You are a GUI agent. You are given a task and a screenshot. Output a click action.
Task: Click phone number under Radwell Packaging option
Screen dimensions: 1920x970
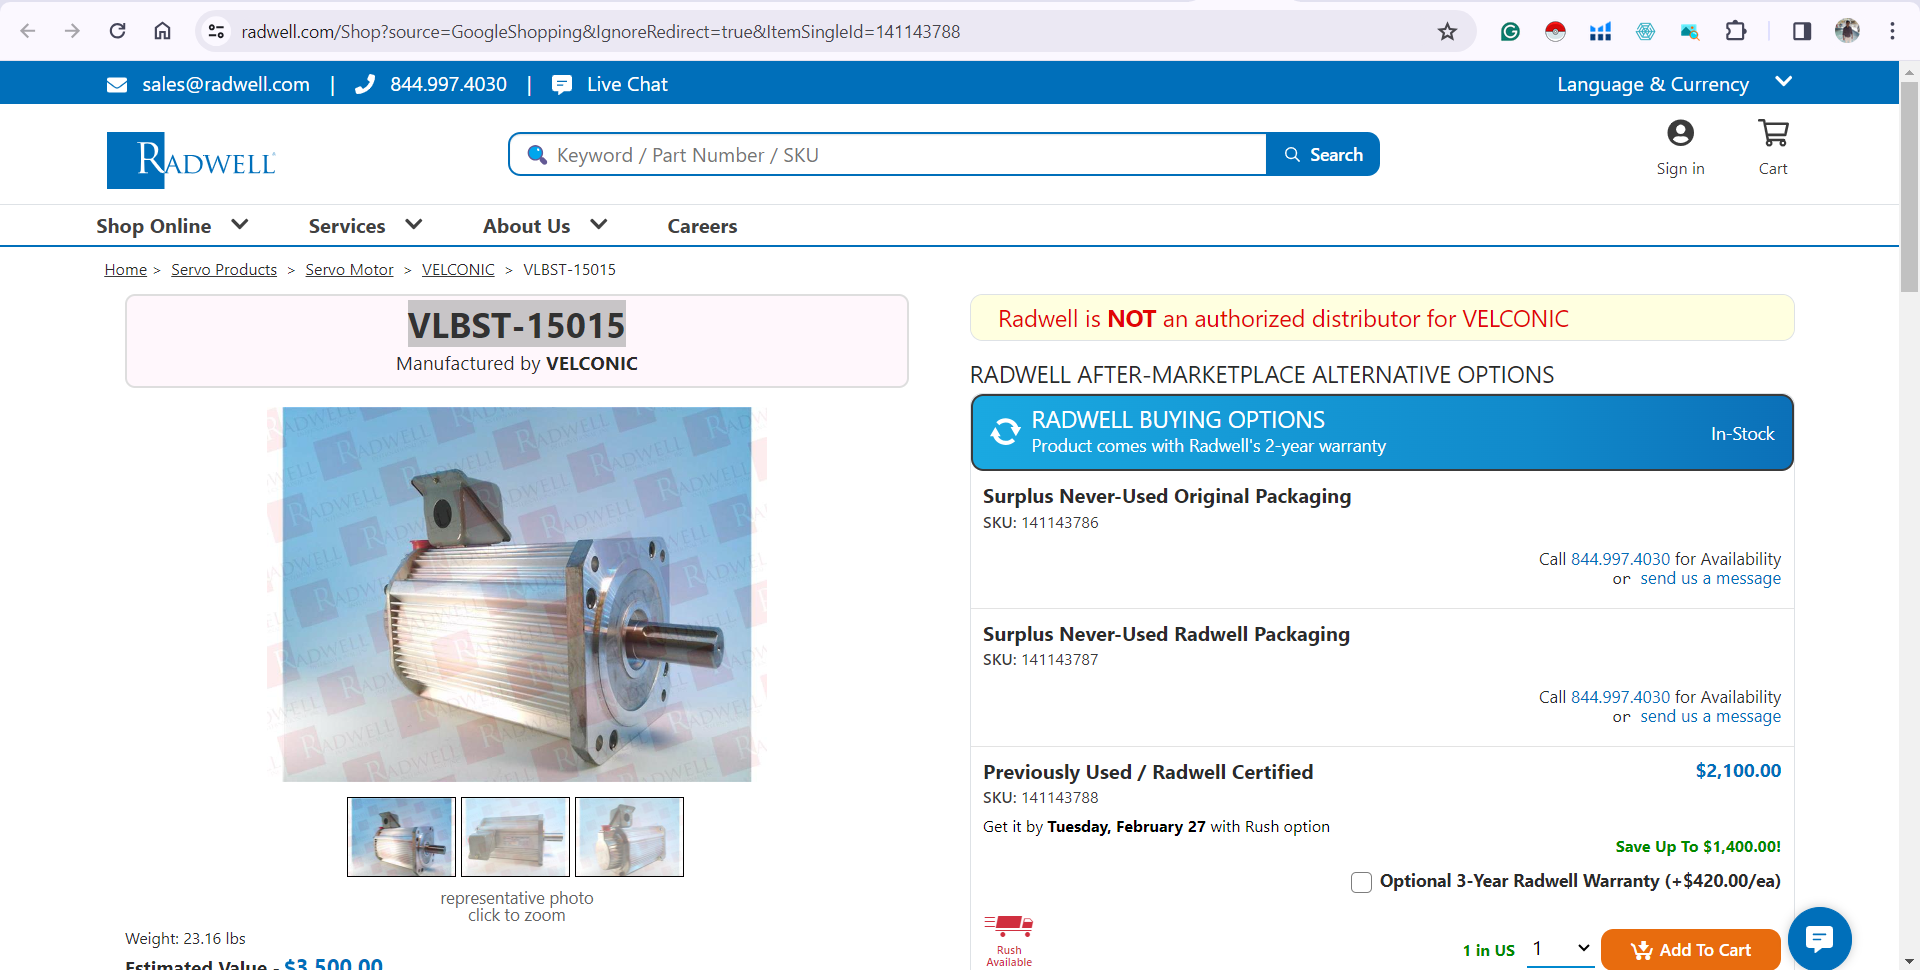coord(1620,697)
